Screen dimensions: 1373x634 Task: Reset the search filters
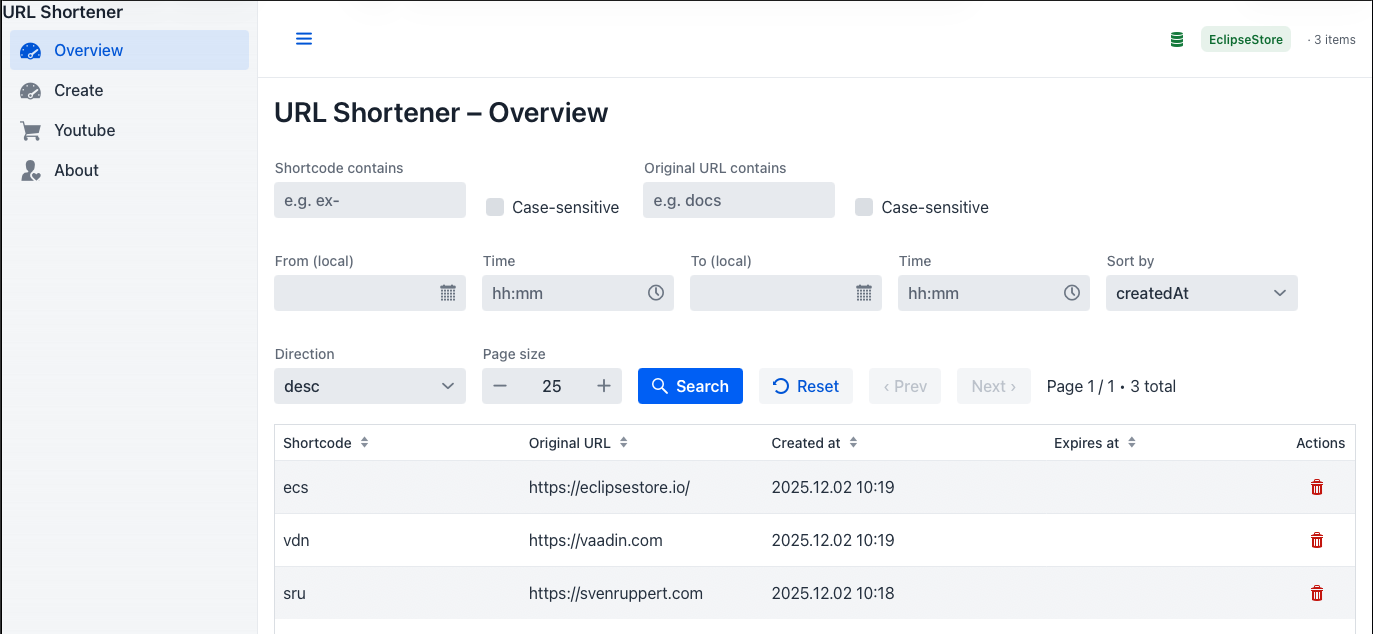(x=805, y=385)
